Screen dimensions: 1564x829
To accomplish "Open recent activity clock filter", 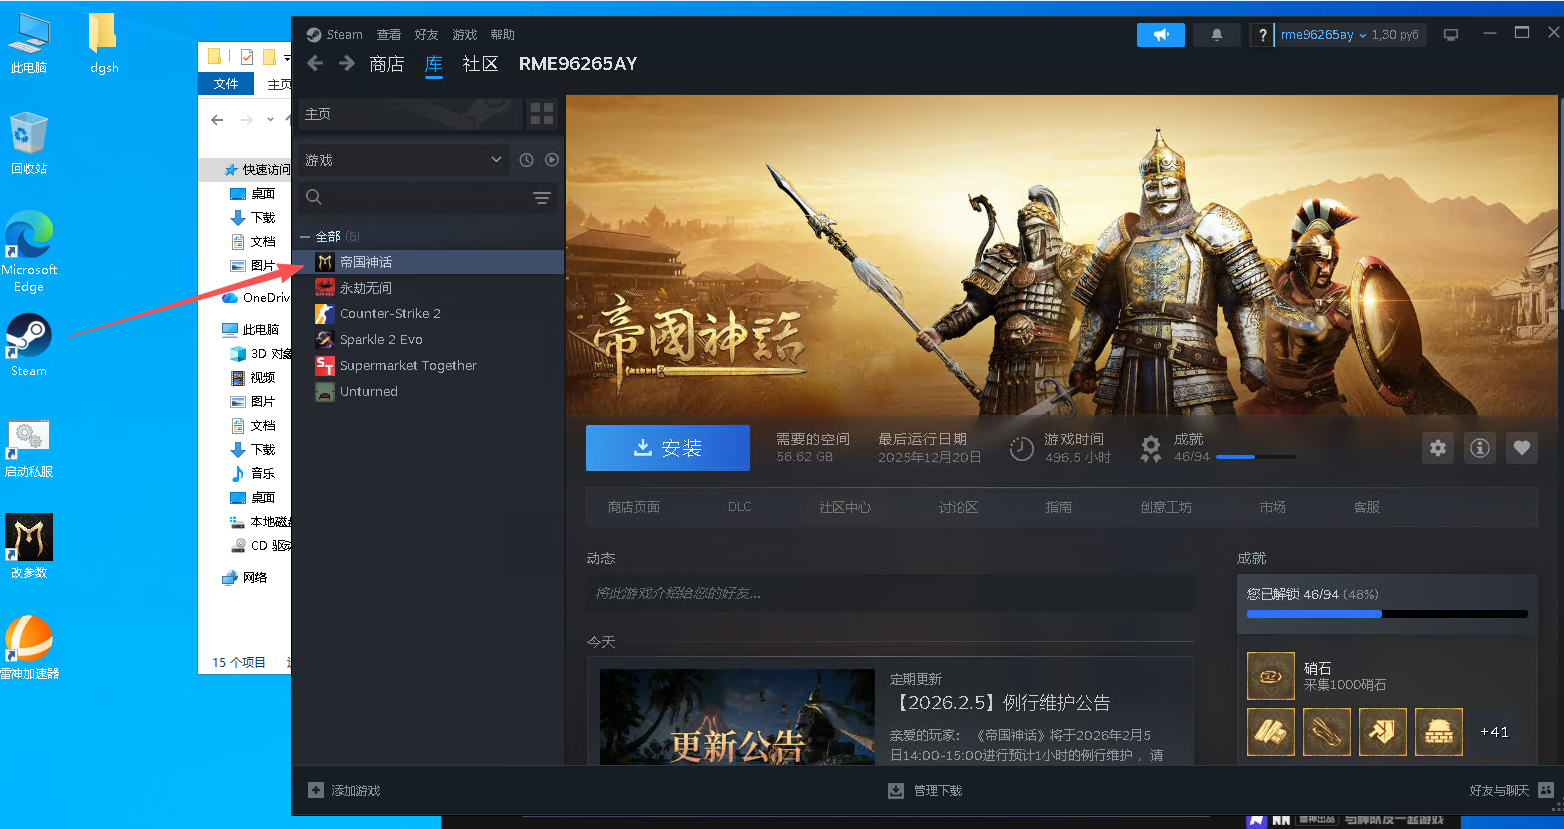I will [x=526, y=160].
